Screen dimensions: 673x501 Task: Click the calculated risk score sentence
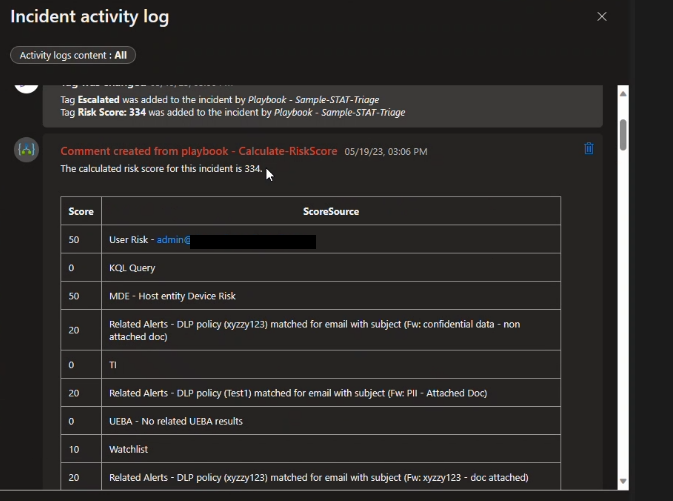click(x=161, y=169)
